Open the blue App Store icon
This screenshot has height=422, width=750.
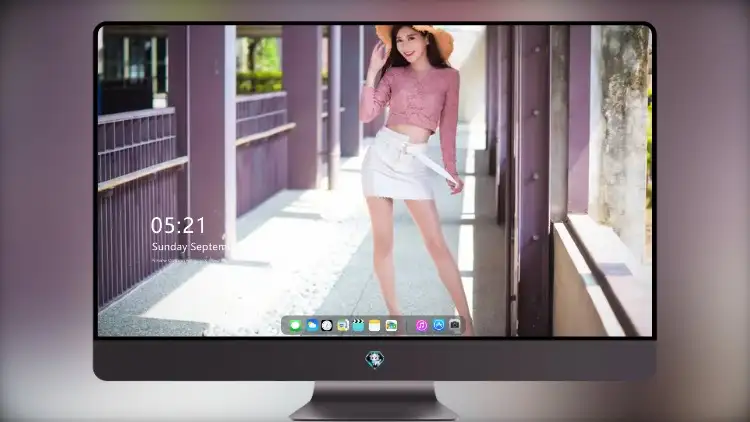click(x=439, y=325)
